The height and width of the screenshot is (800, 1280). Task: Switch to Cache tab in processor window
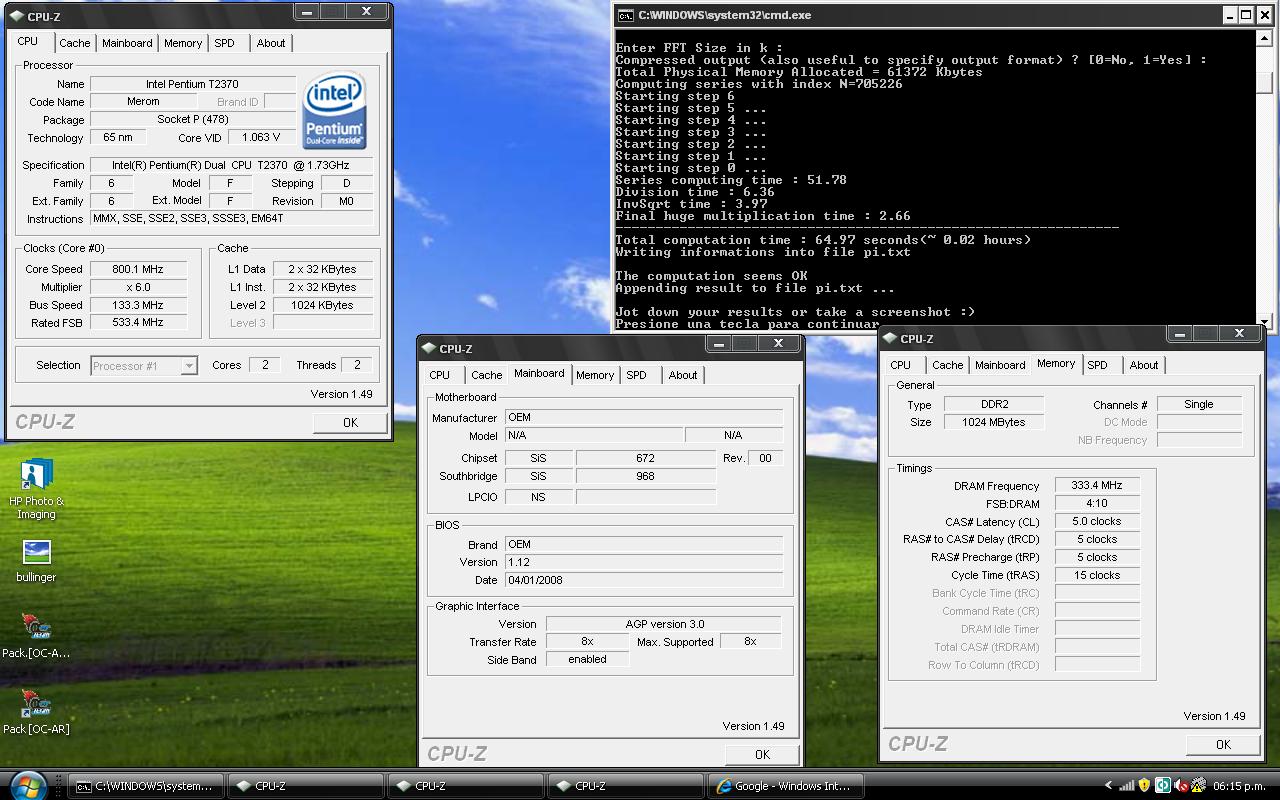74,43
